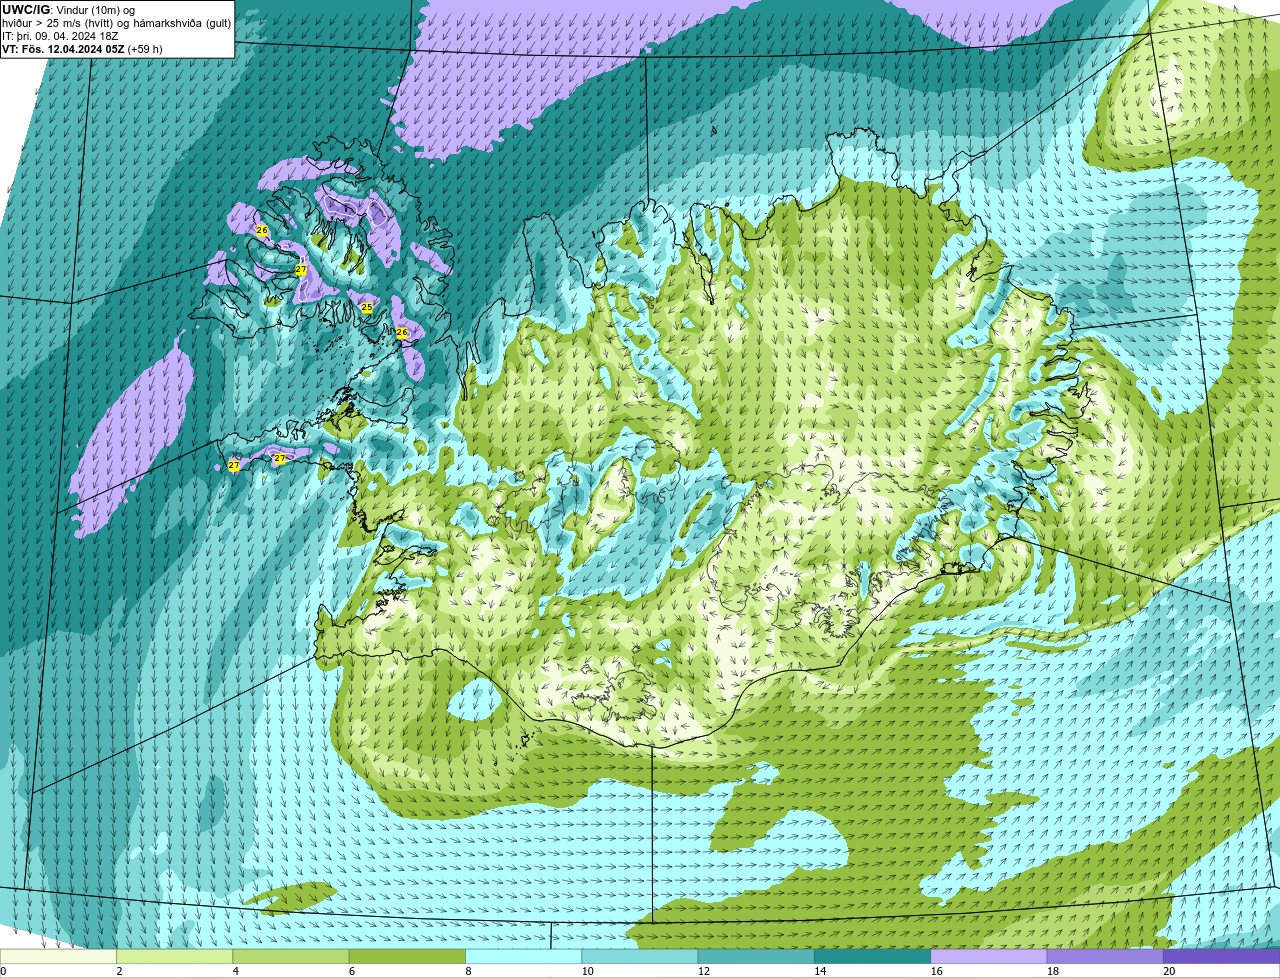Click the legend tick label 12
The height and width of the screenshot is (978, 1280).
pos(703,971)
